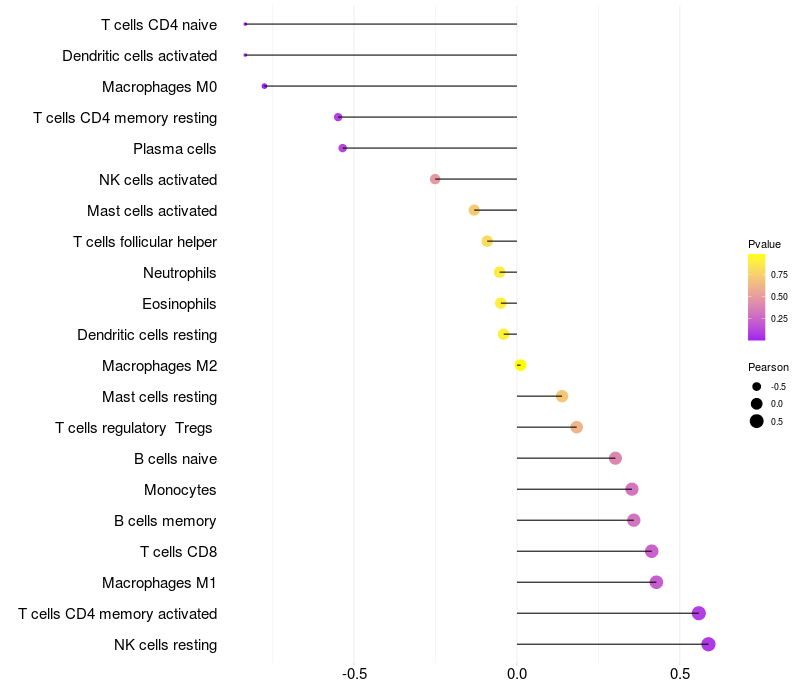Click the T cells CD4 memory activated dot
800x700 pixels.
point(699,613)
